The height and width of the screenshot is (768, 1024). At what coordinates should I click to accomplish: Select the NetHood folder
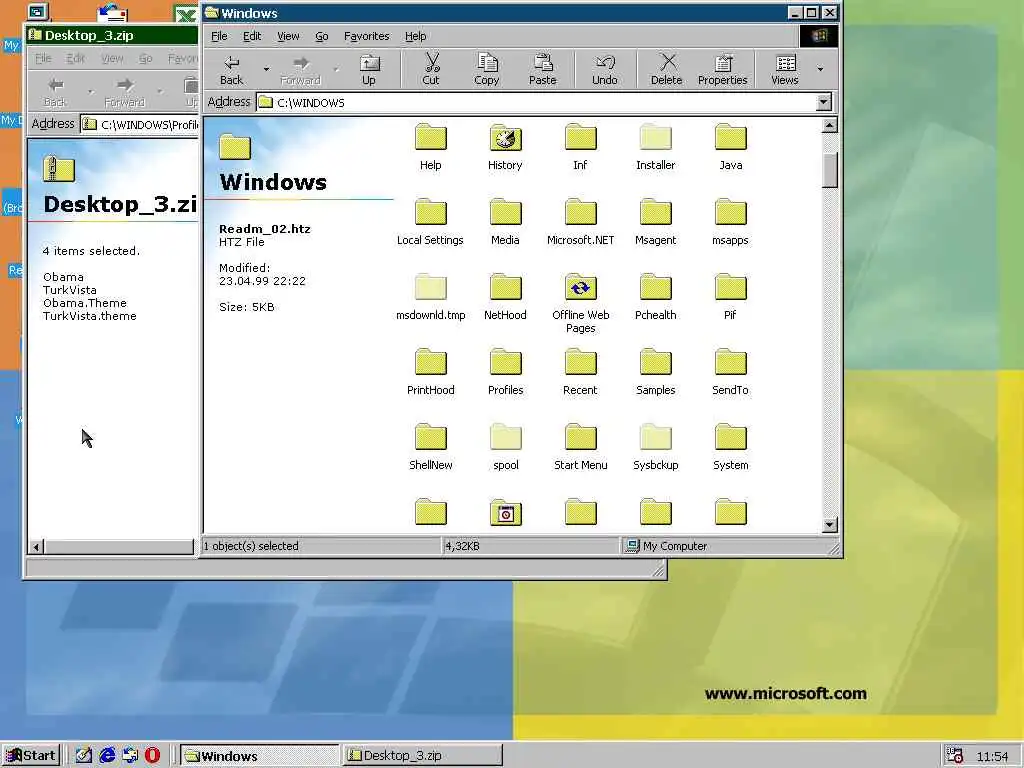(505, 297)
